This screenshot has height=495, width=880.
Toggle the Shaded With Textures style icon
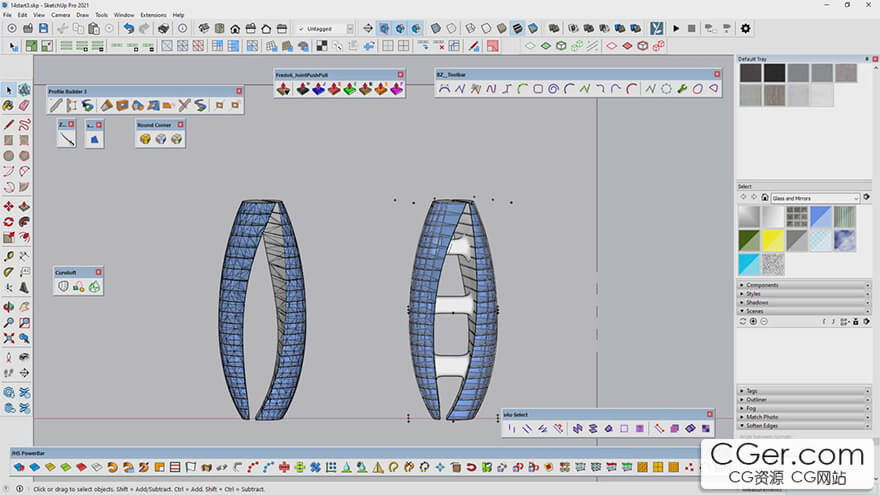click(x=517, y=29)
